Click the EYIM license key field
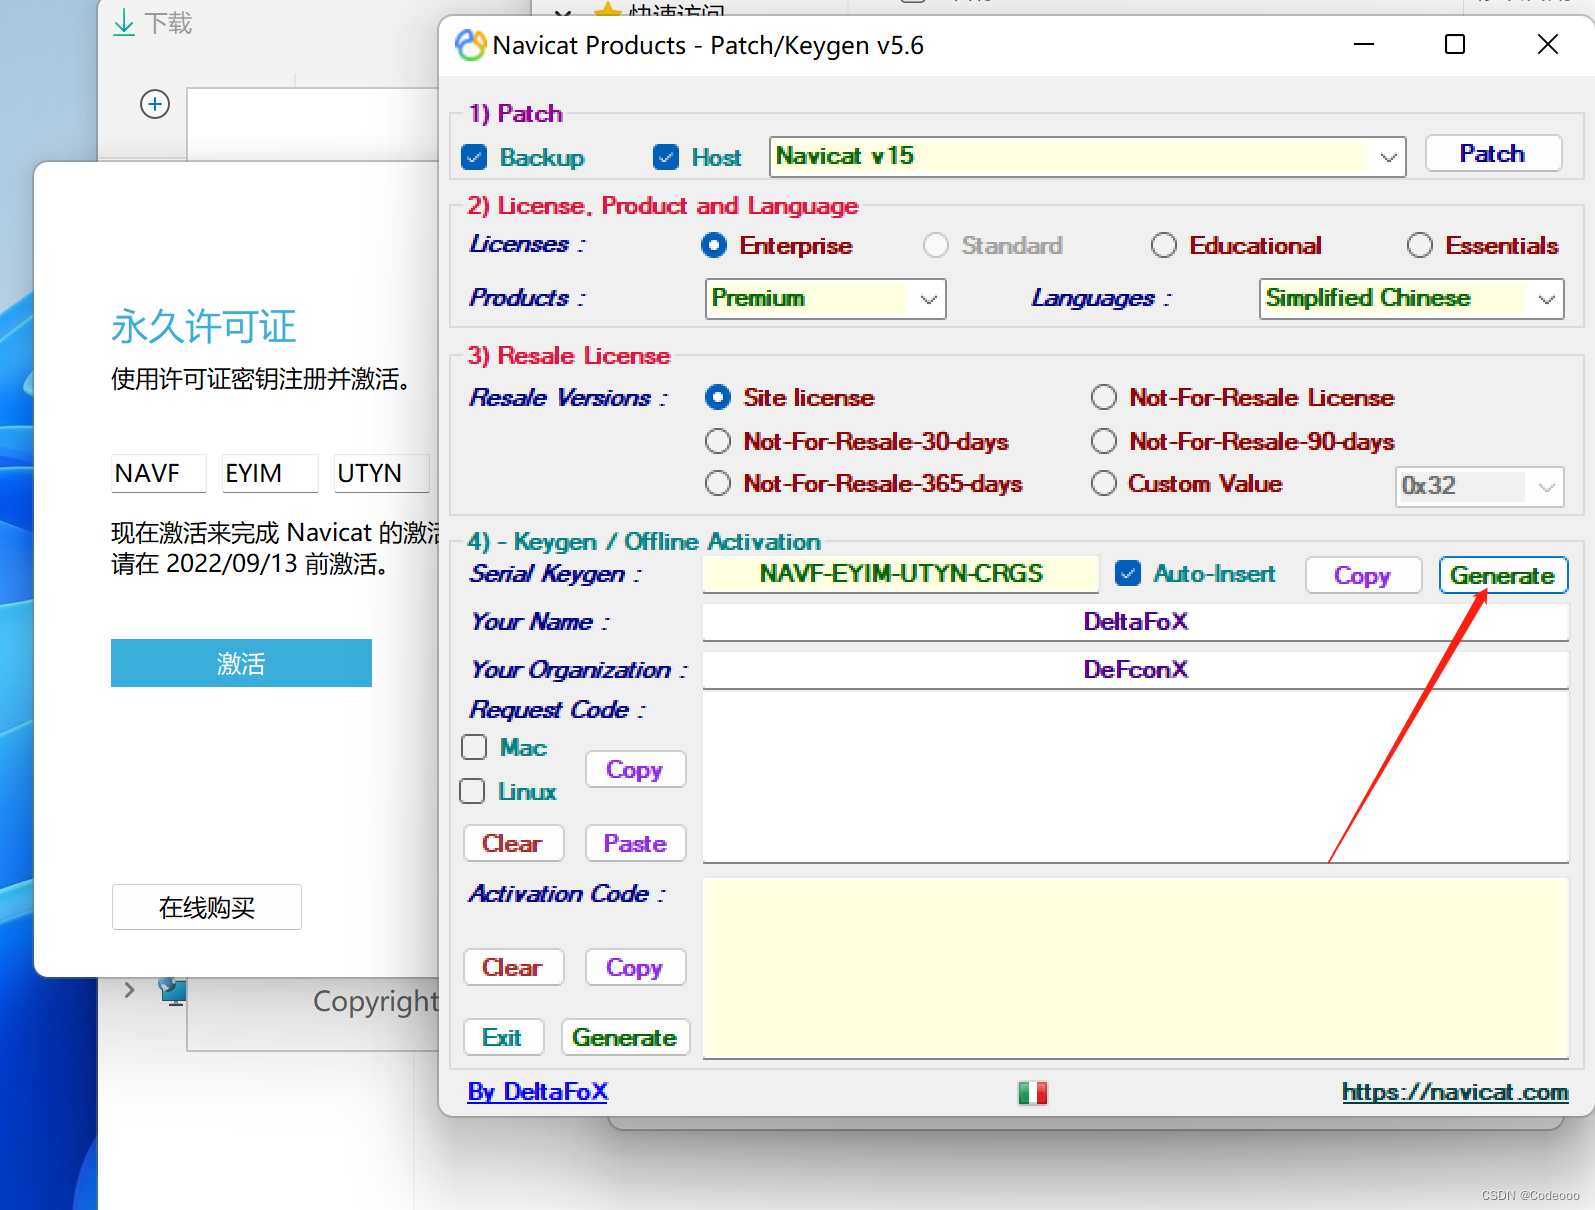Image resolution: width=1595 pixels, height=1210 pixels. [x=270, y=473]
